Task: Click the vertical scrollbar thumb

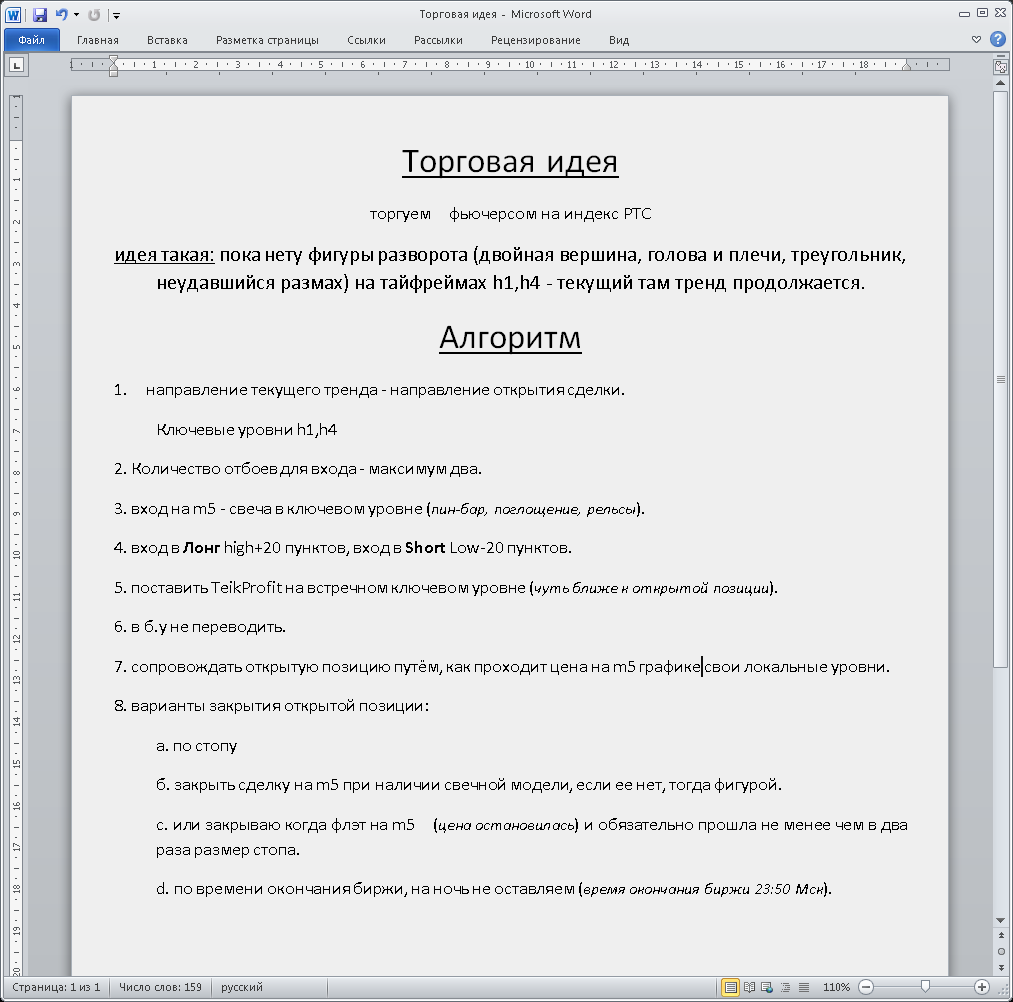Action: (1001, 379)
